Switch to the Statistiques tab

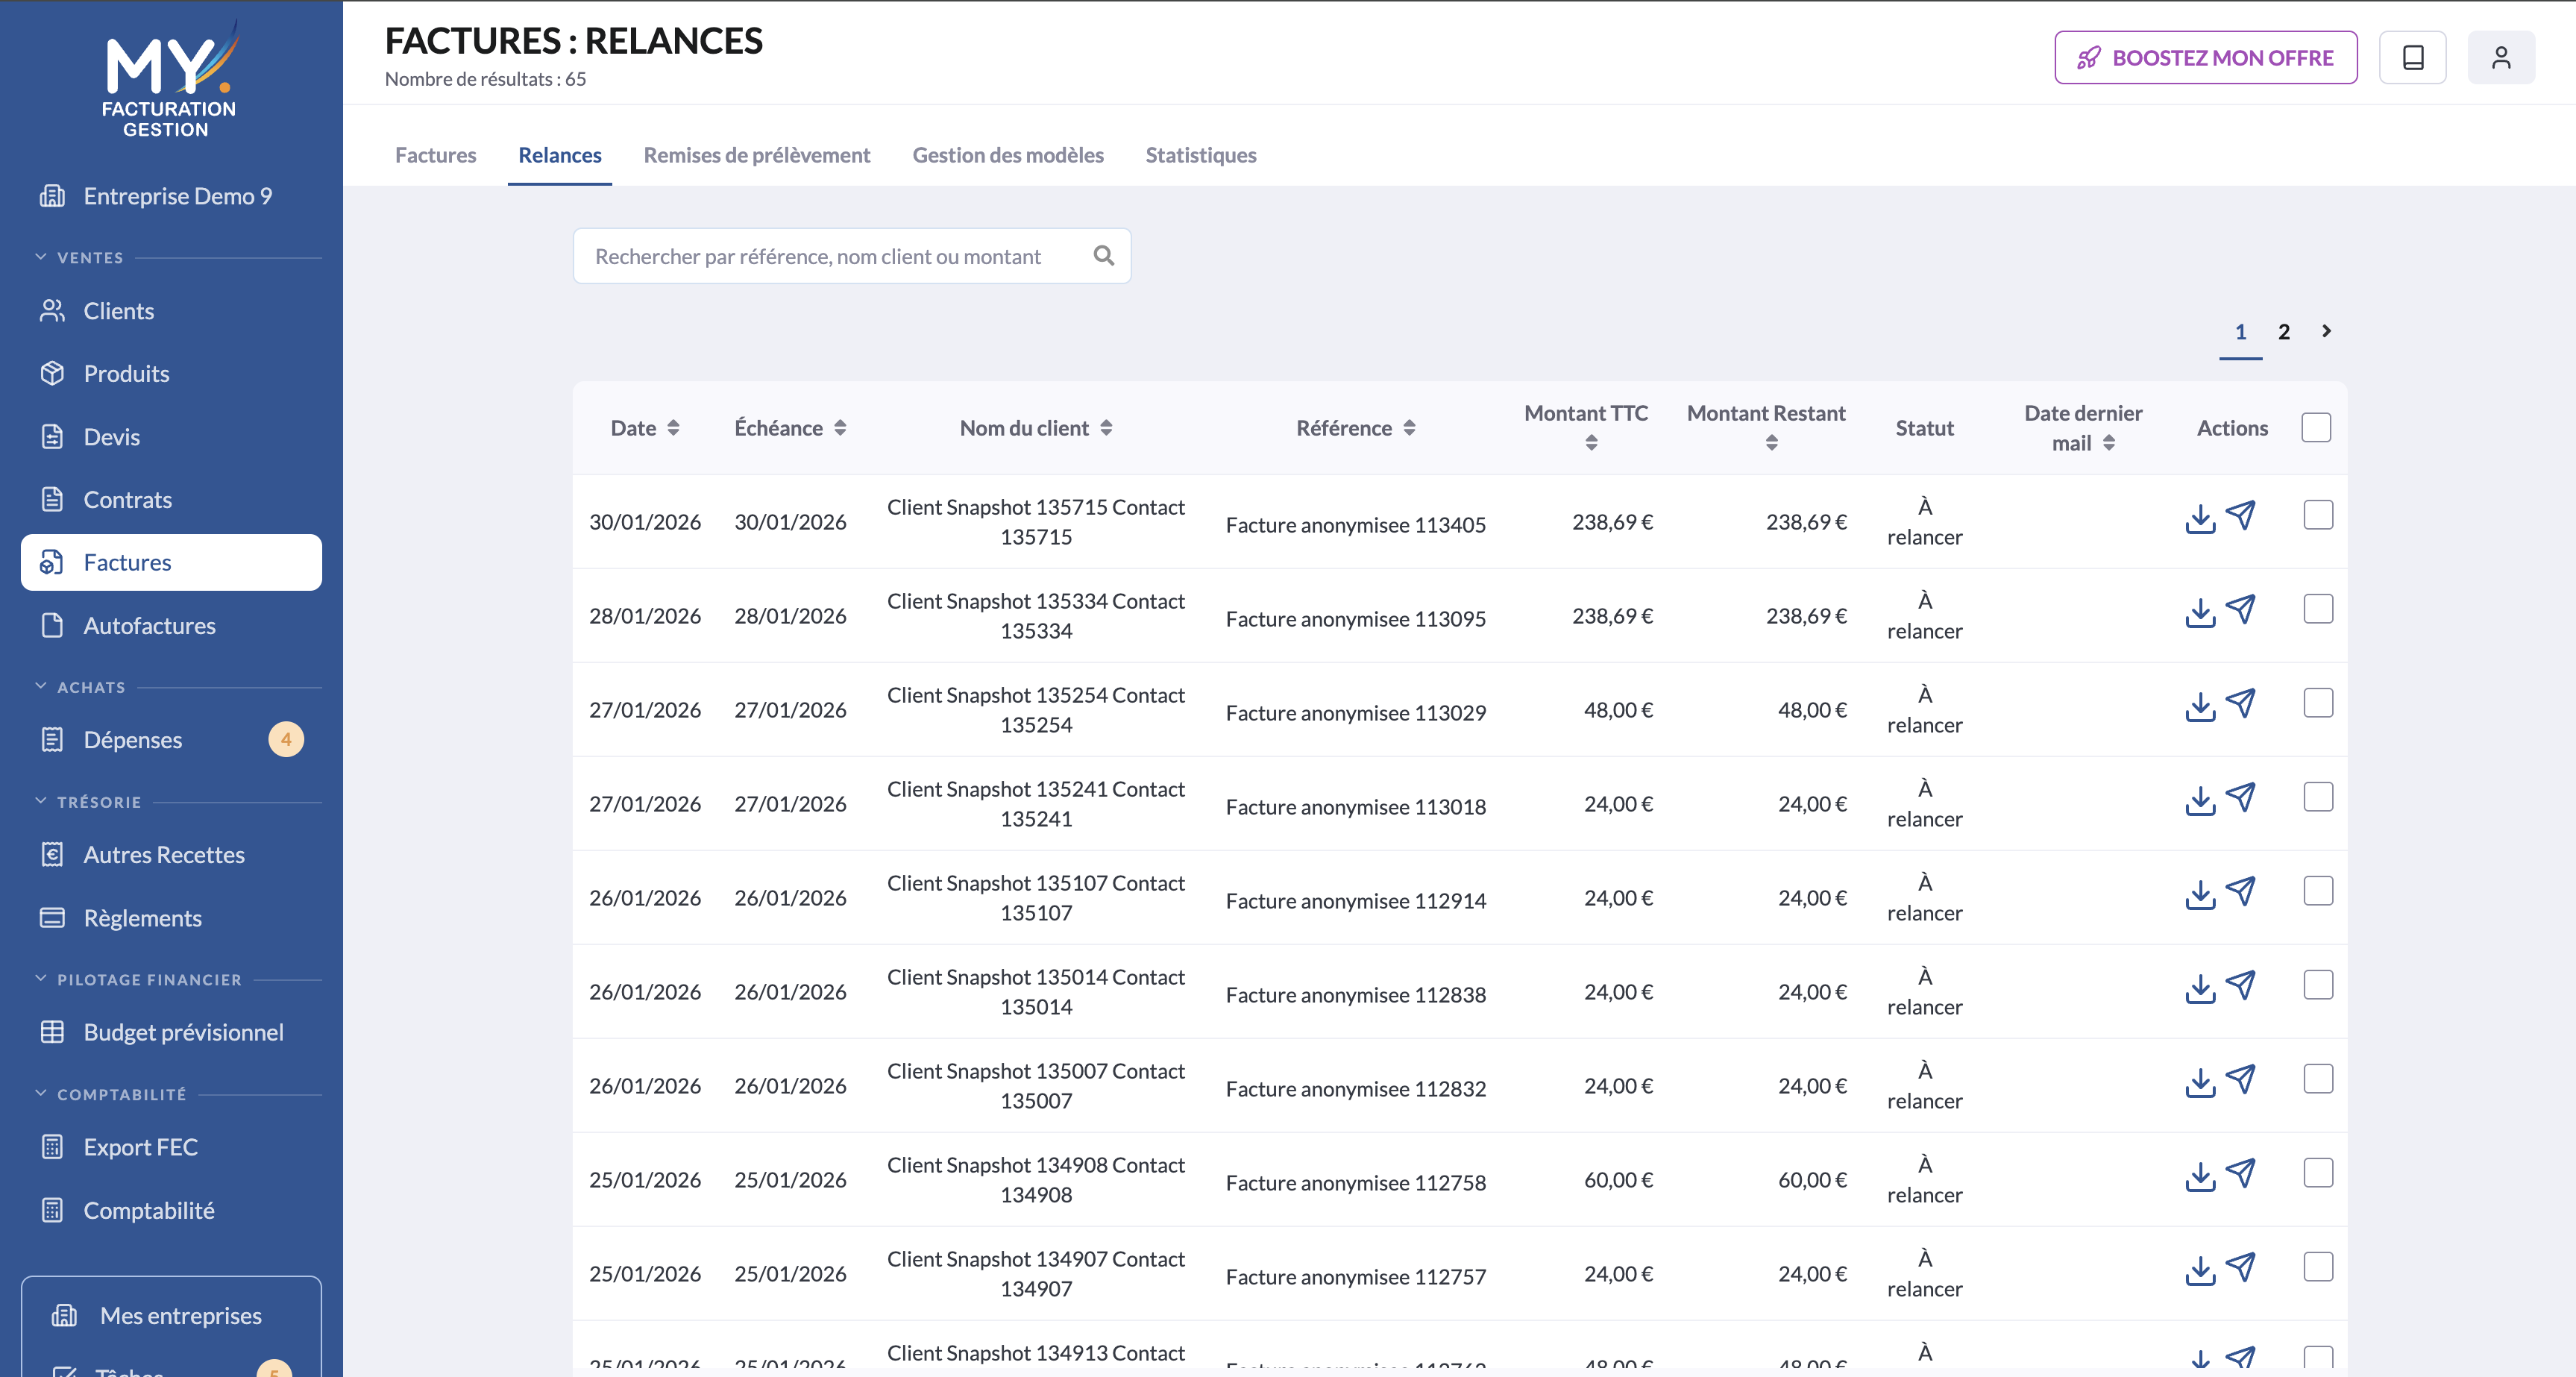click(x=1201, y=155)
